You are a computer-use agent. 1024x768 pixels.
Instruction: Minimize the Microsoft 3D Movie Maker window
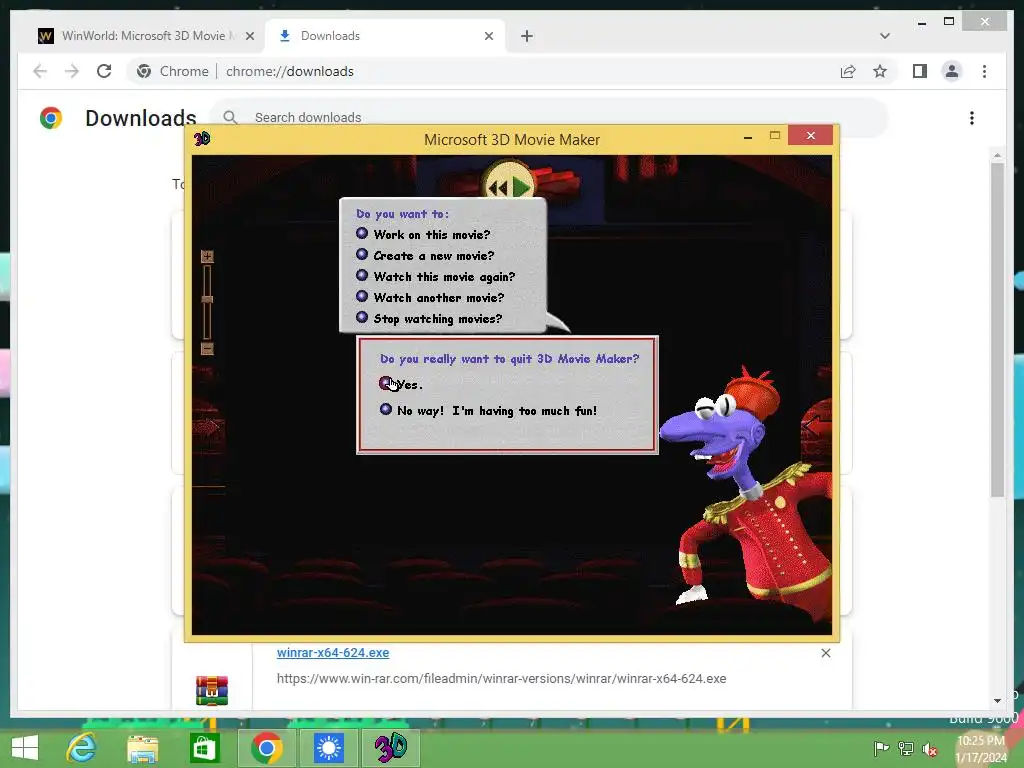748,136
